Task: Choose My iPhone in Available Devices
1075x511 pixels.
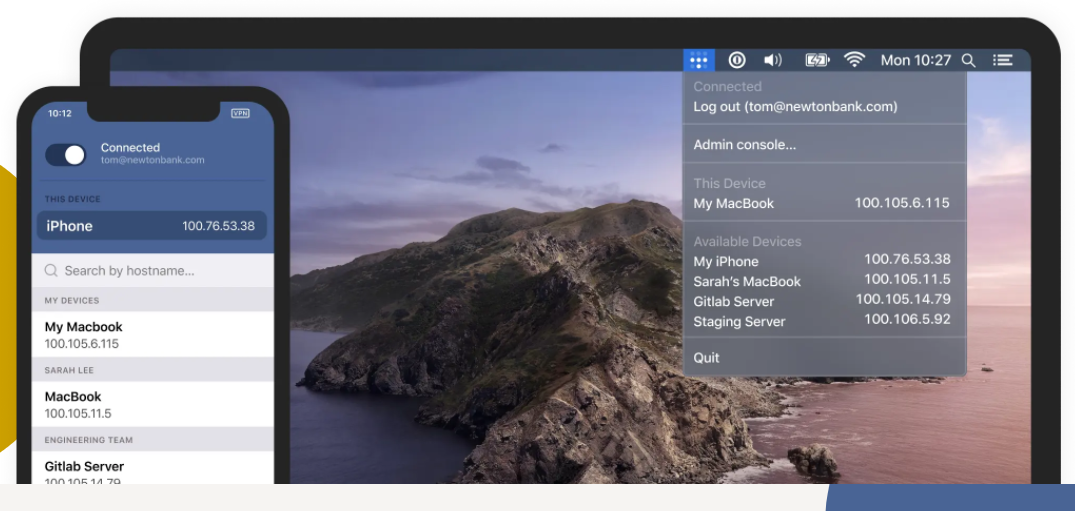Action: 825,261
